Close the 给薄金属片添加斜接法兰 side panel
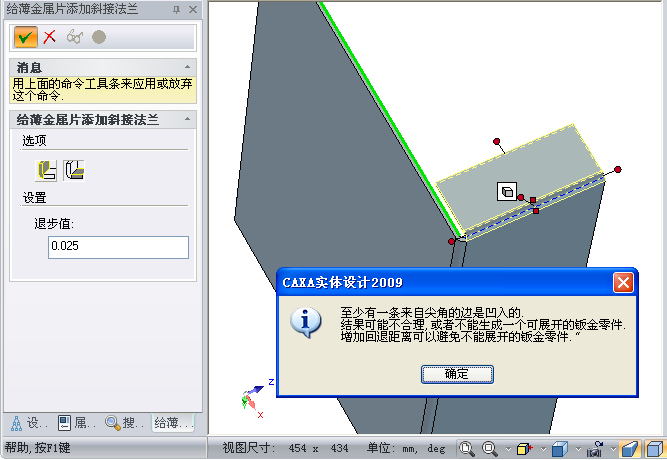 tap(193, 9)
